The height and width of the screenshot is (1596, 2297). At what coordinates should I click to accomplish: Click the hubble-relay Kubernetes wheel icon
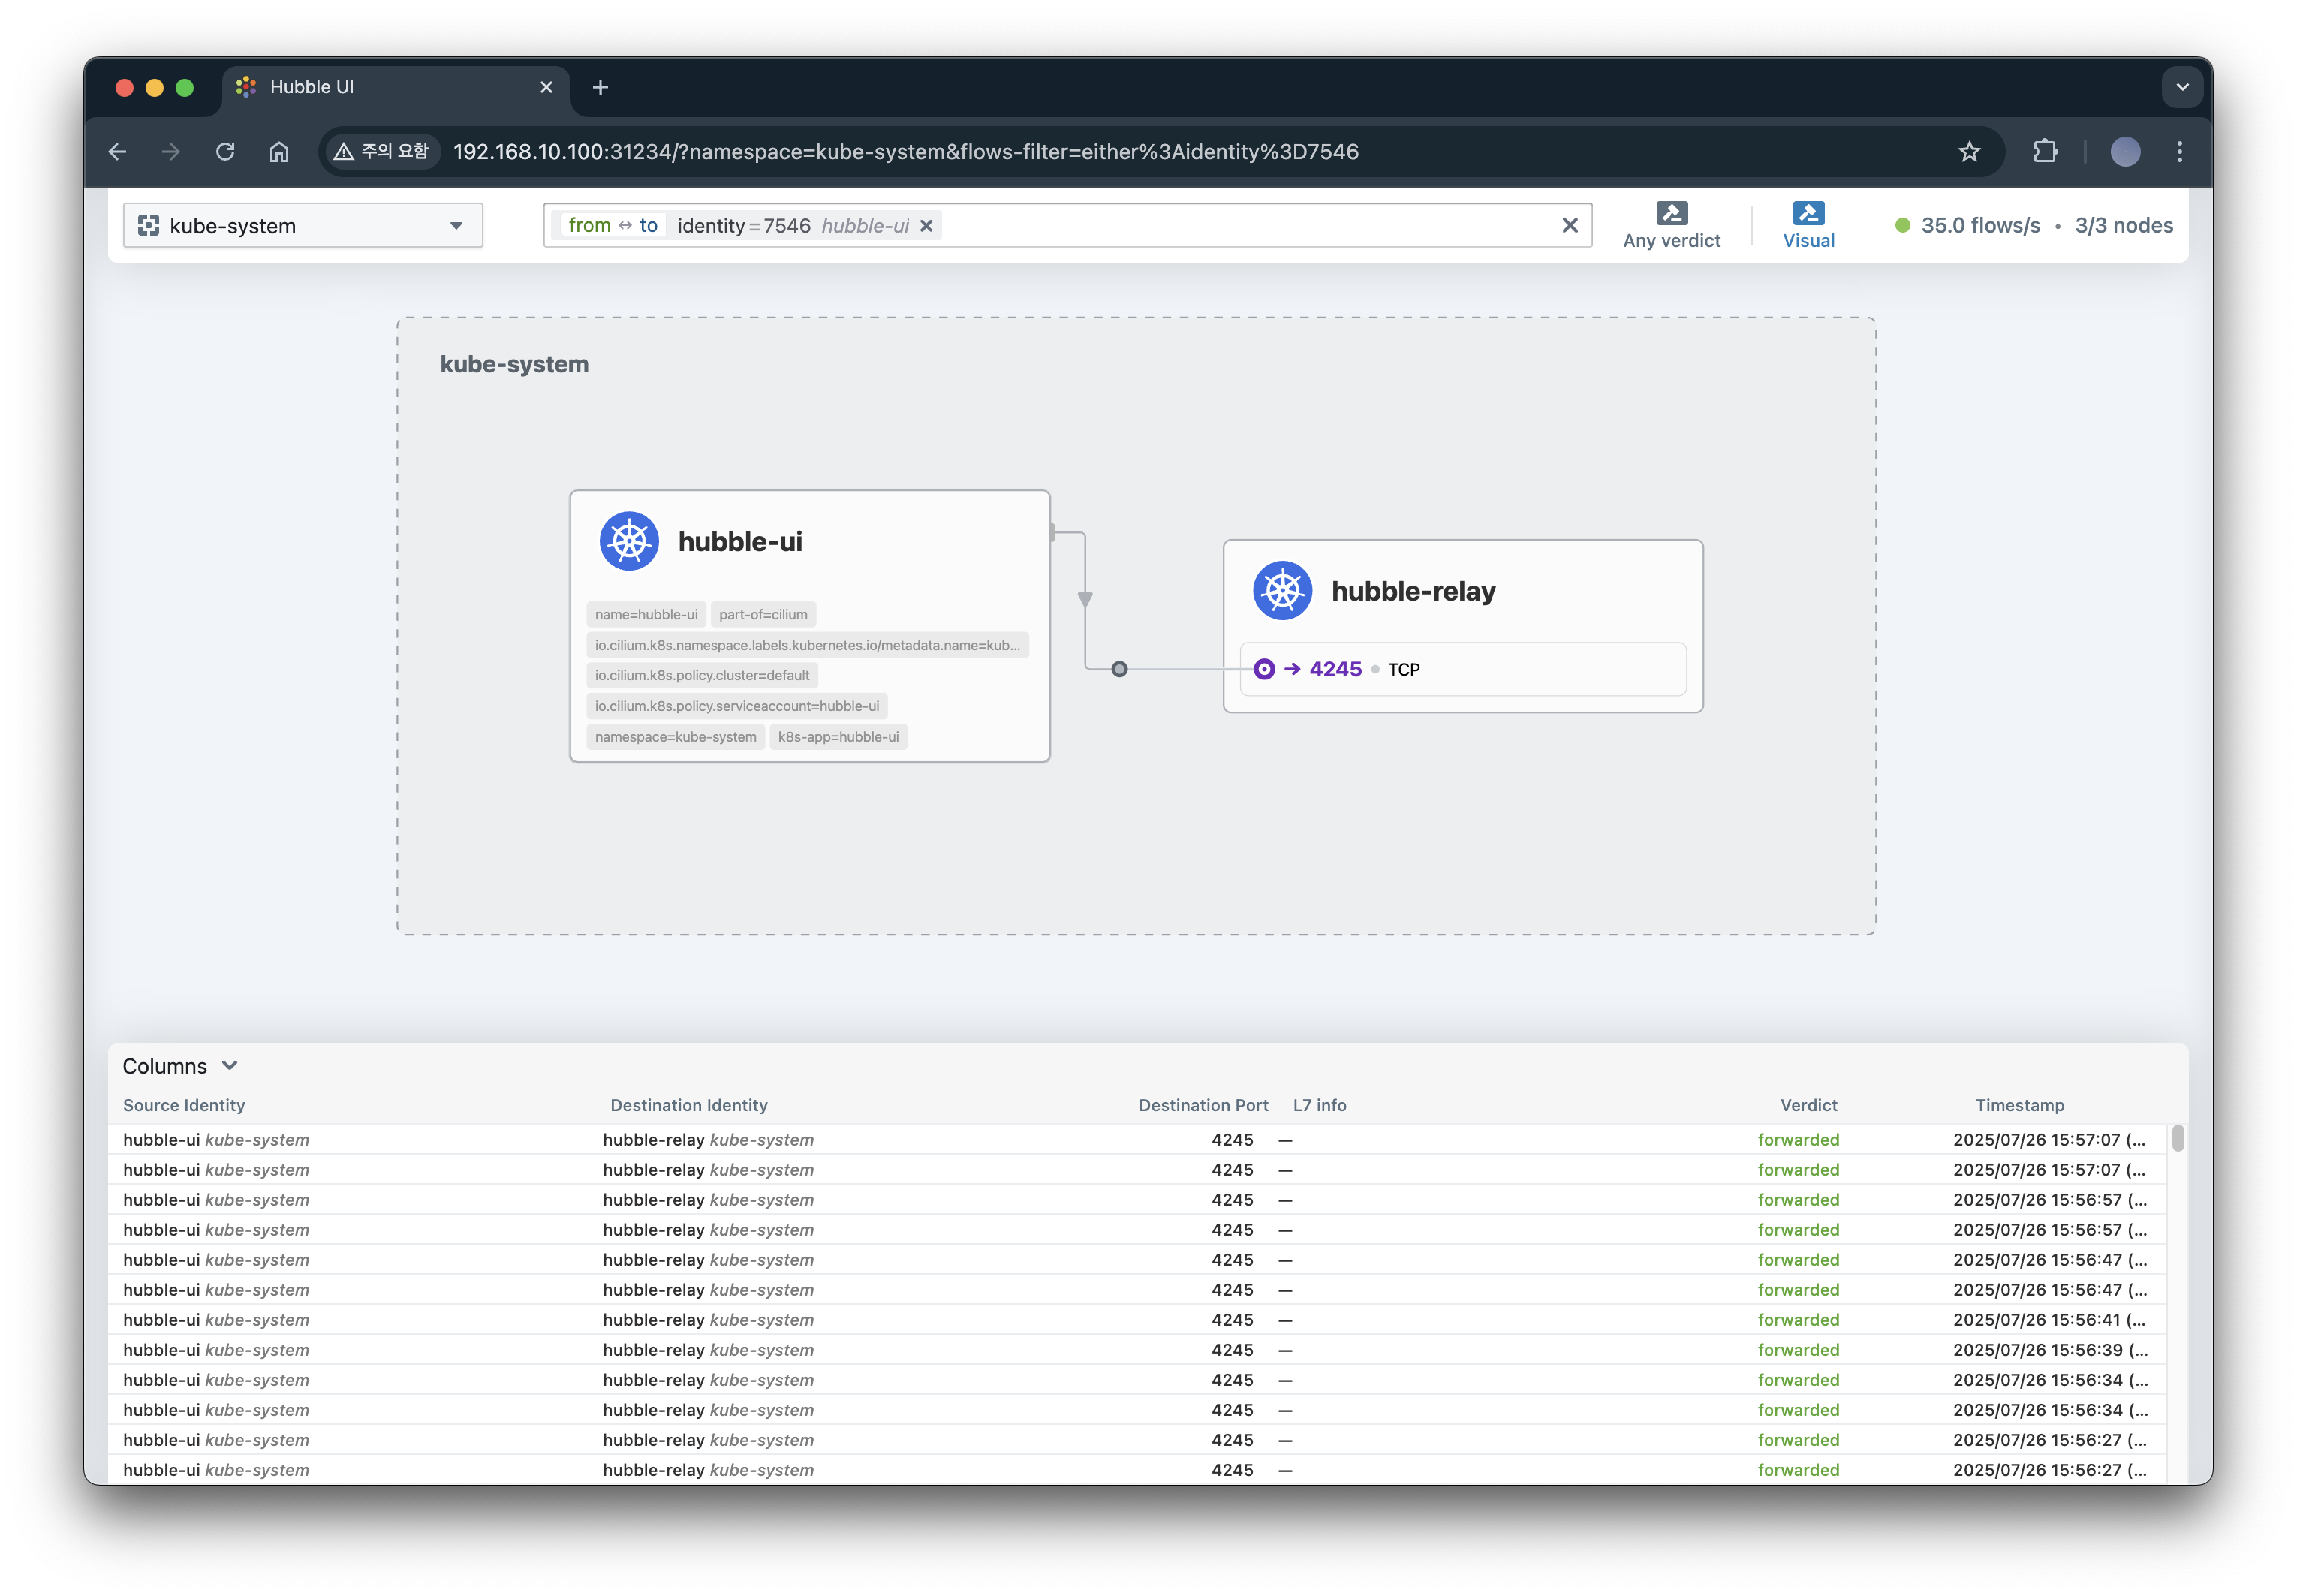1282,591
